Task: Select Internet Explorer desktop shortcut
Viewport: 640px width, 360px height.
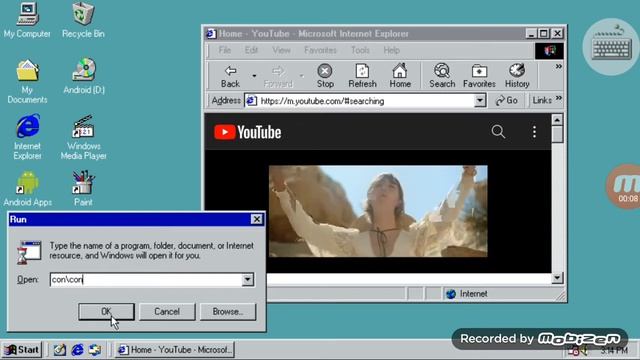Action: [27, 137]
